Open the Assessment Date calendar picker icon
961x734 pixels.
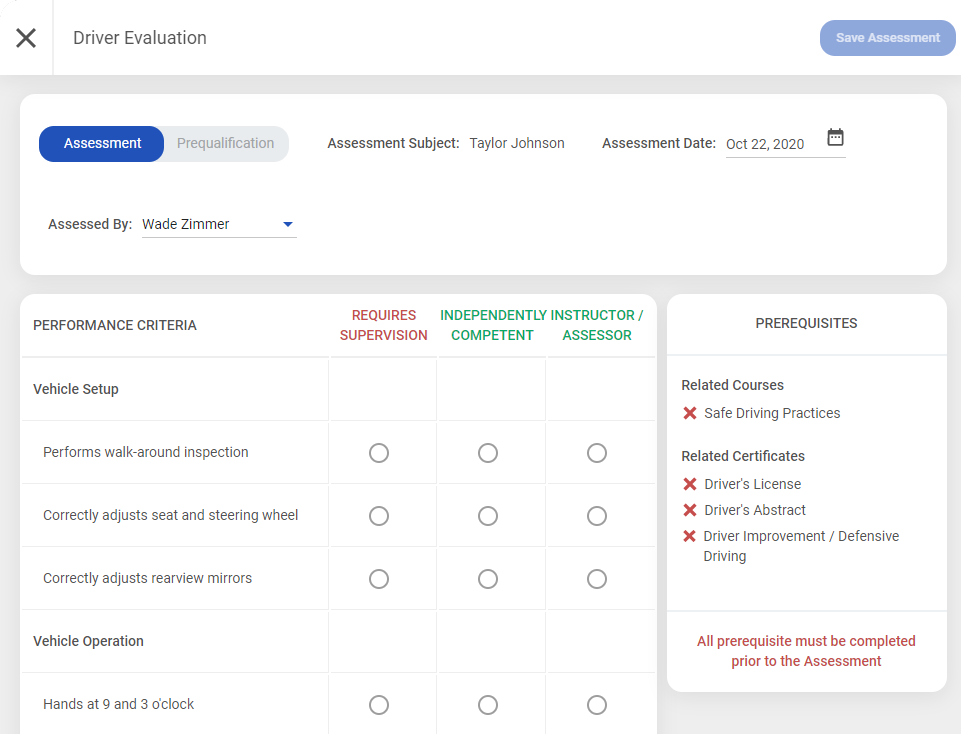[x=835, y=137]
